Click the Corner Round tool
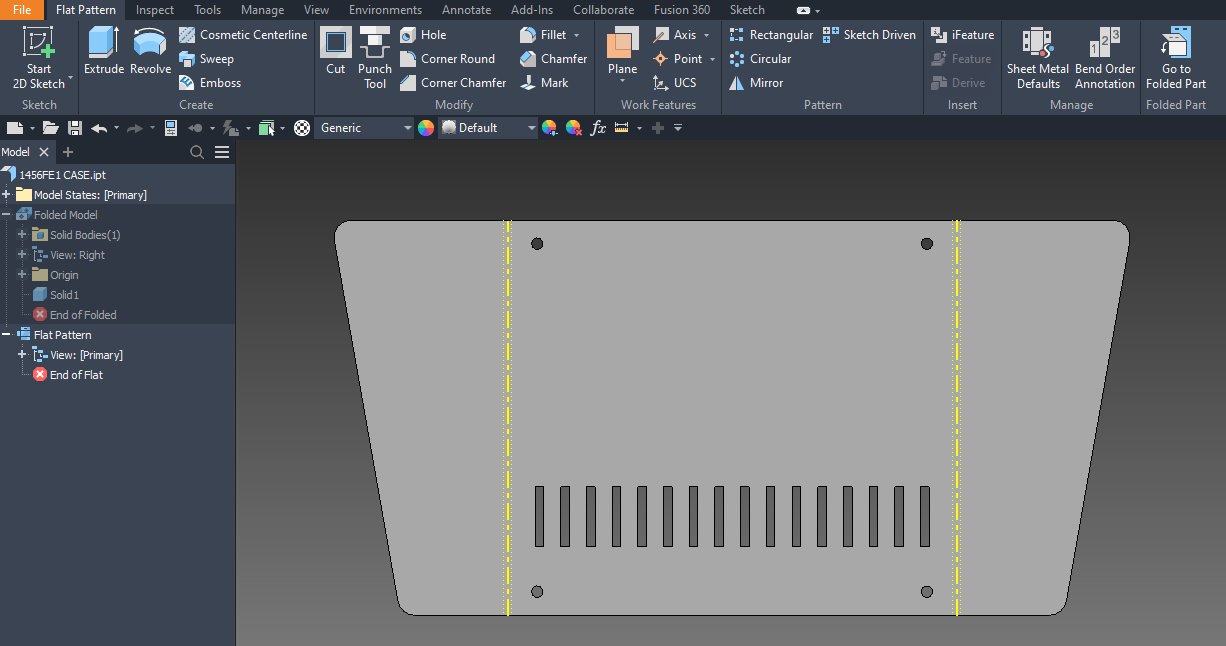1226x646 pixels. 450,58
